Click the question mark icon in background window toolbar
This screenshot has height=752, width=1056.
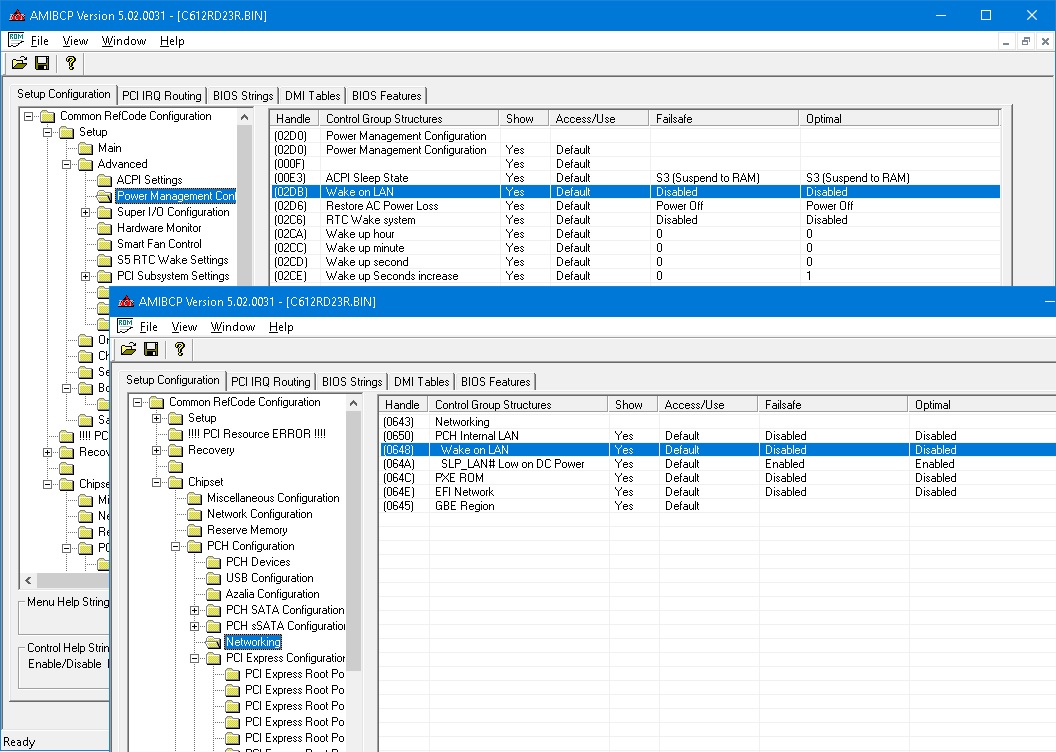click(70, 63)
